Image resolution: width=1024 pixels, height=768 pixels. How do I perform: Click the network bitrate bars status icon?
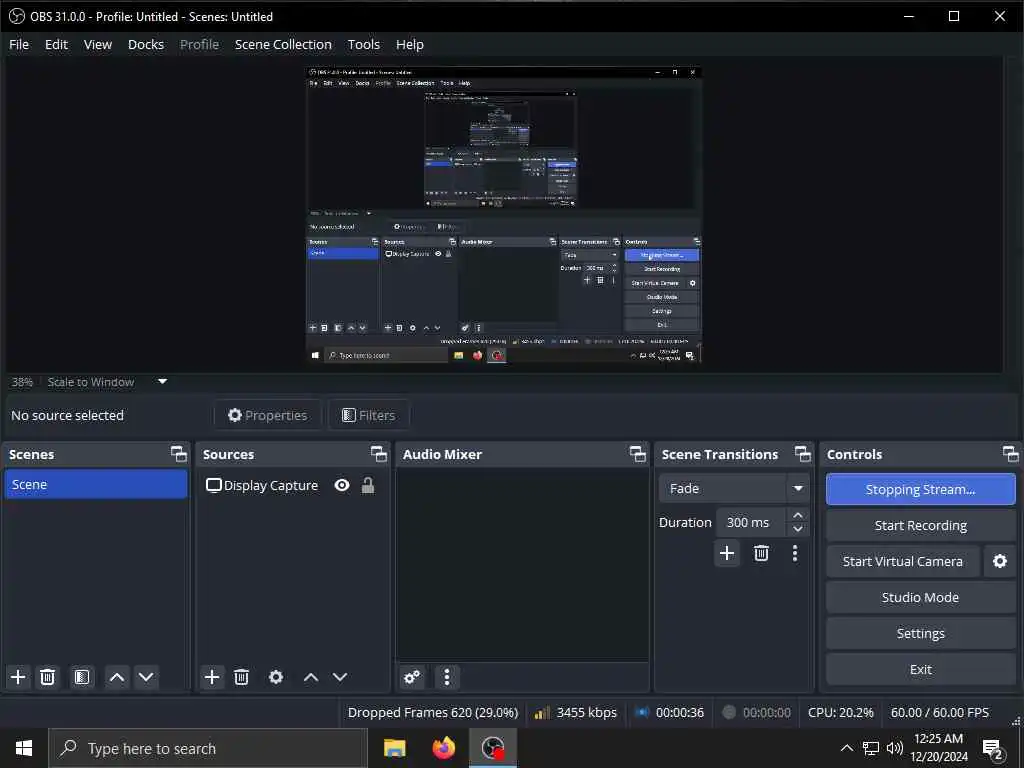[542, 712]
